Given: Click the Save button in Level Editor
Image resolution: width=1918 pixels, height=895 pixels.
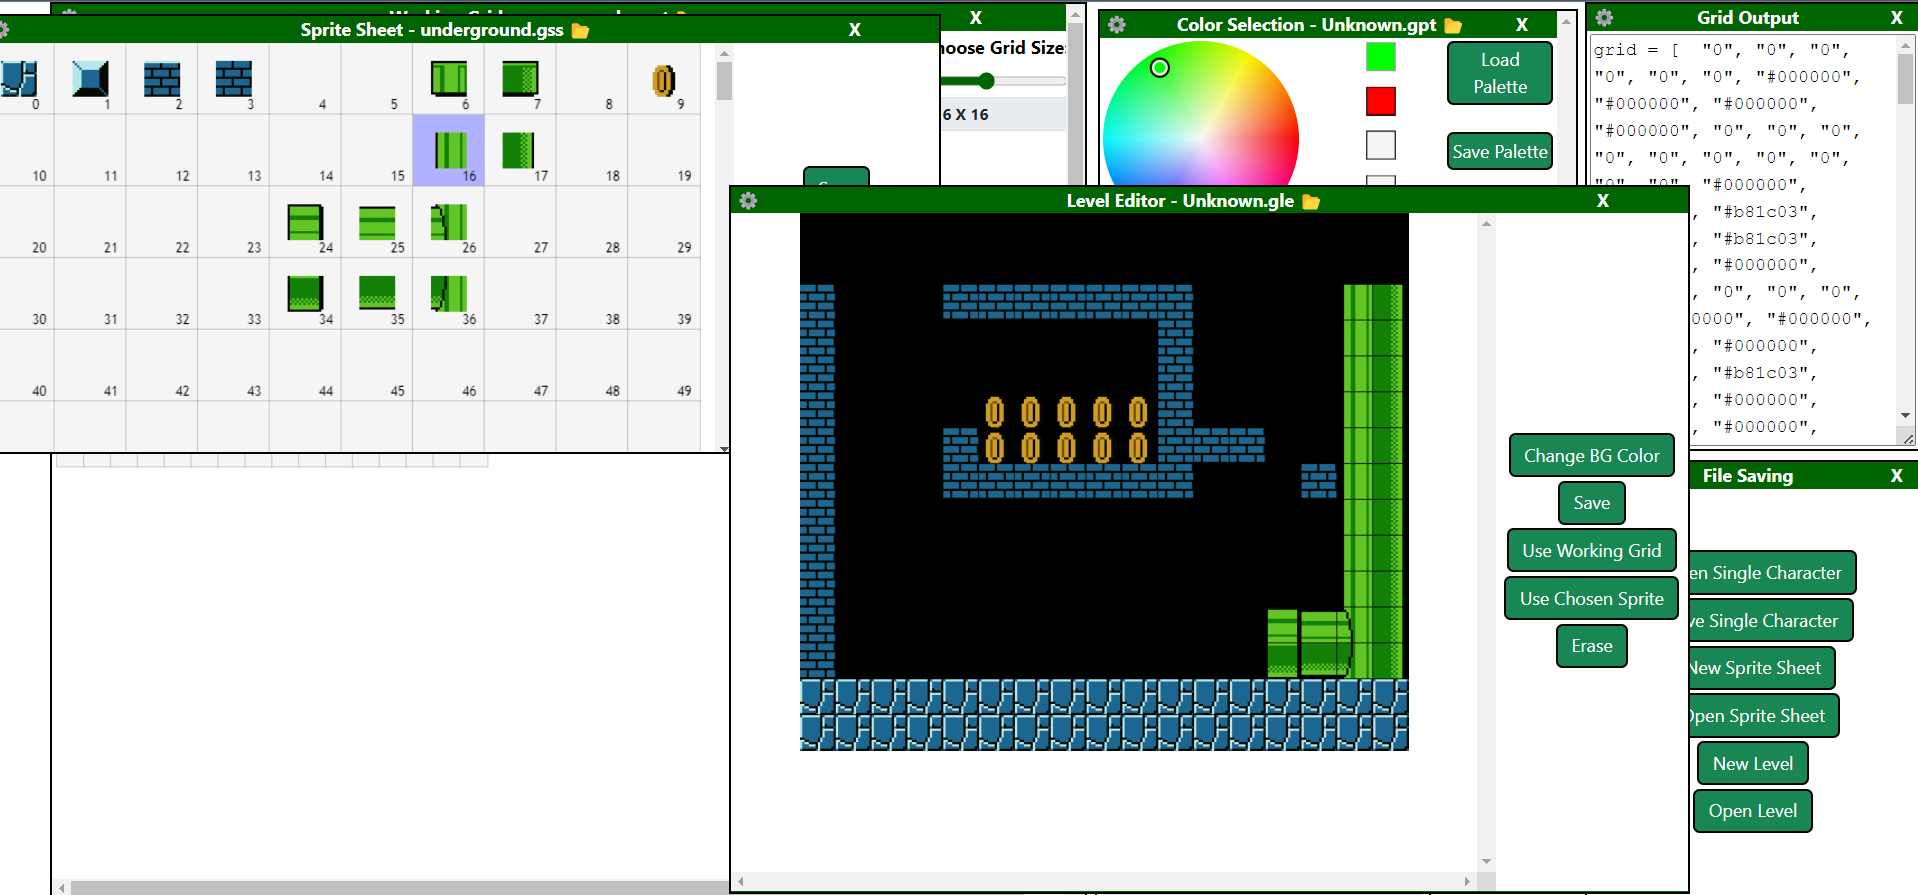Looking at the screenshot, I should tap(1592, 503).
